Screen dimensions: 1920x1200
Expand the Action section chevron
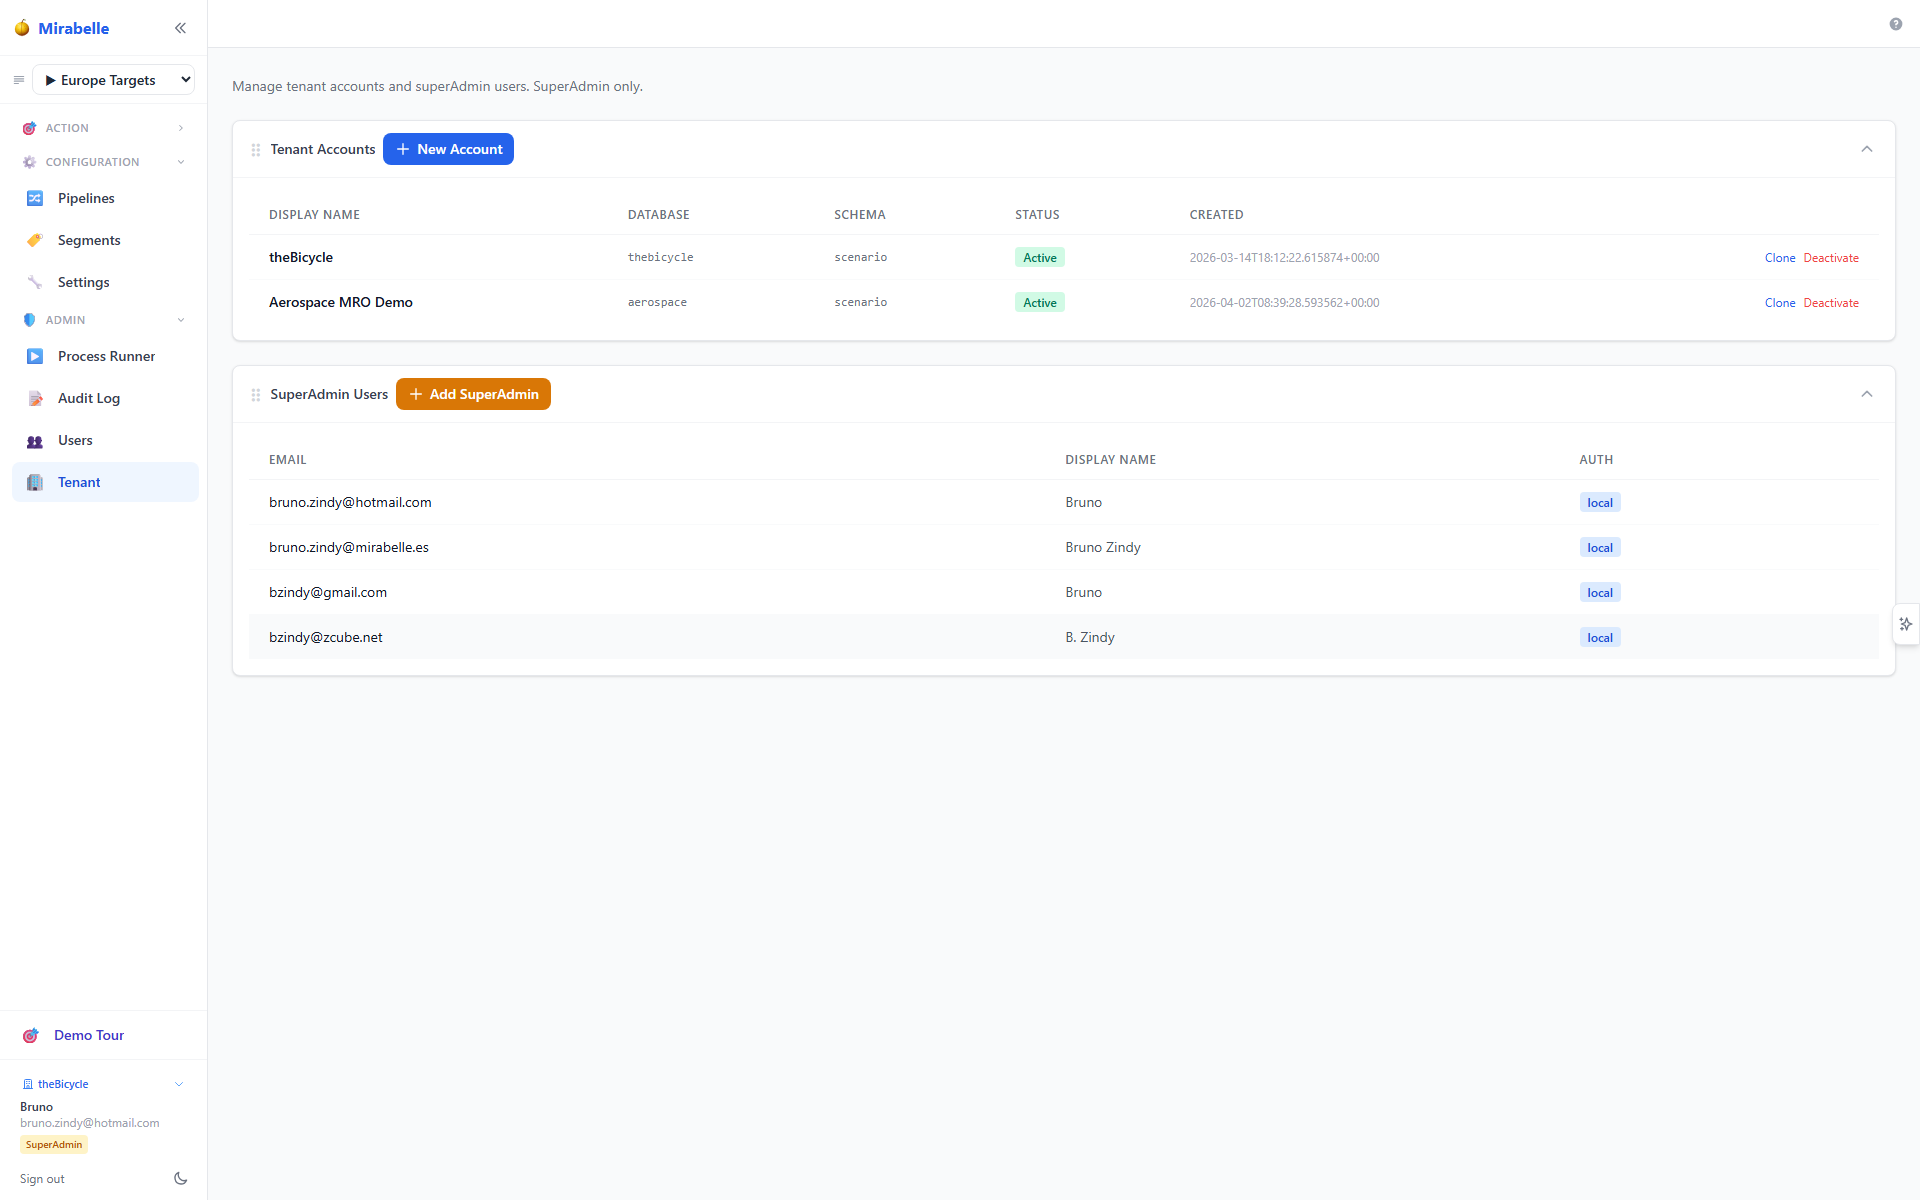point(181,128)
